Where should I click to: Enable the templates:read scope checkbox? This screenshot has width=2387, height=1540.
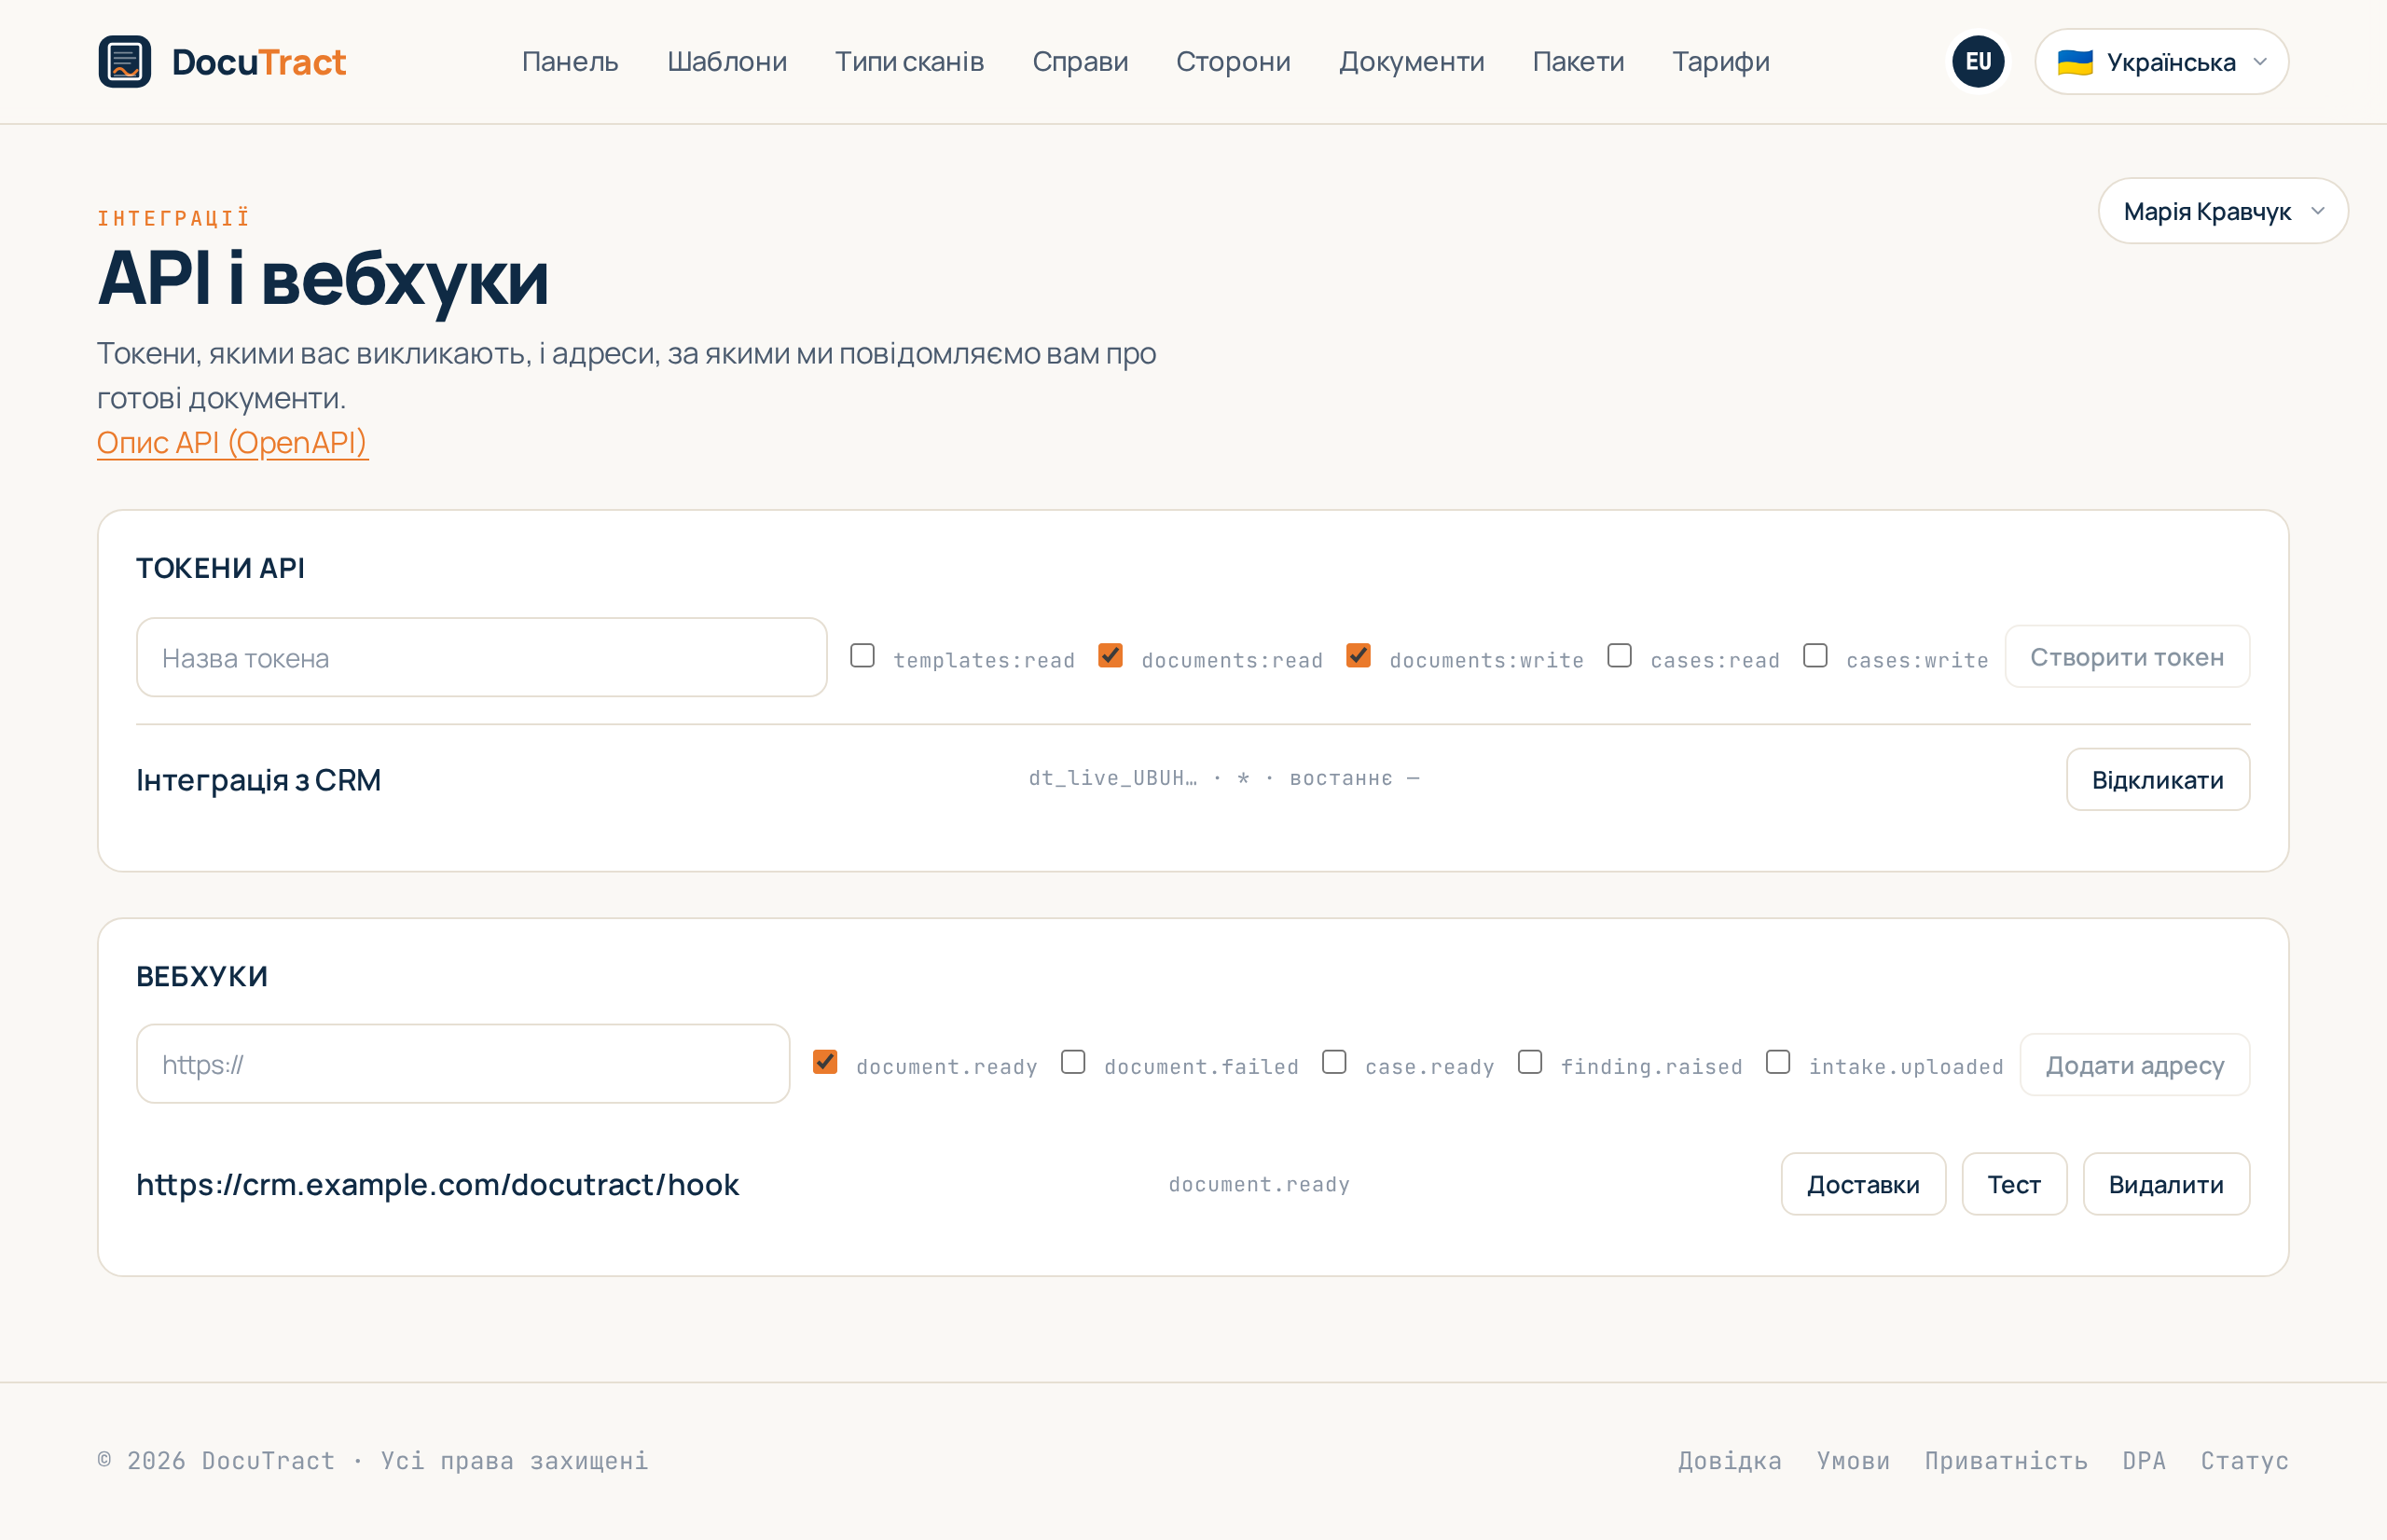pyautogui.click(x=862, y=656)
